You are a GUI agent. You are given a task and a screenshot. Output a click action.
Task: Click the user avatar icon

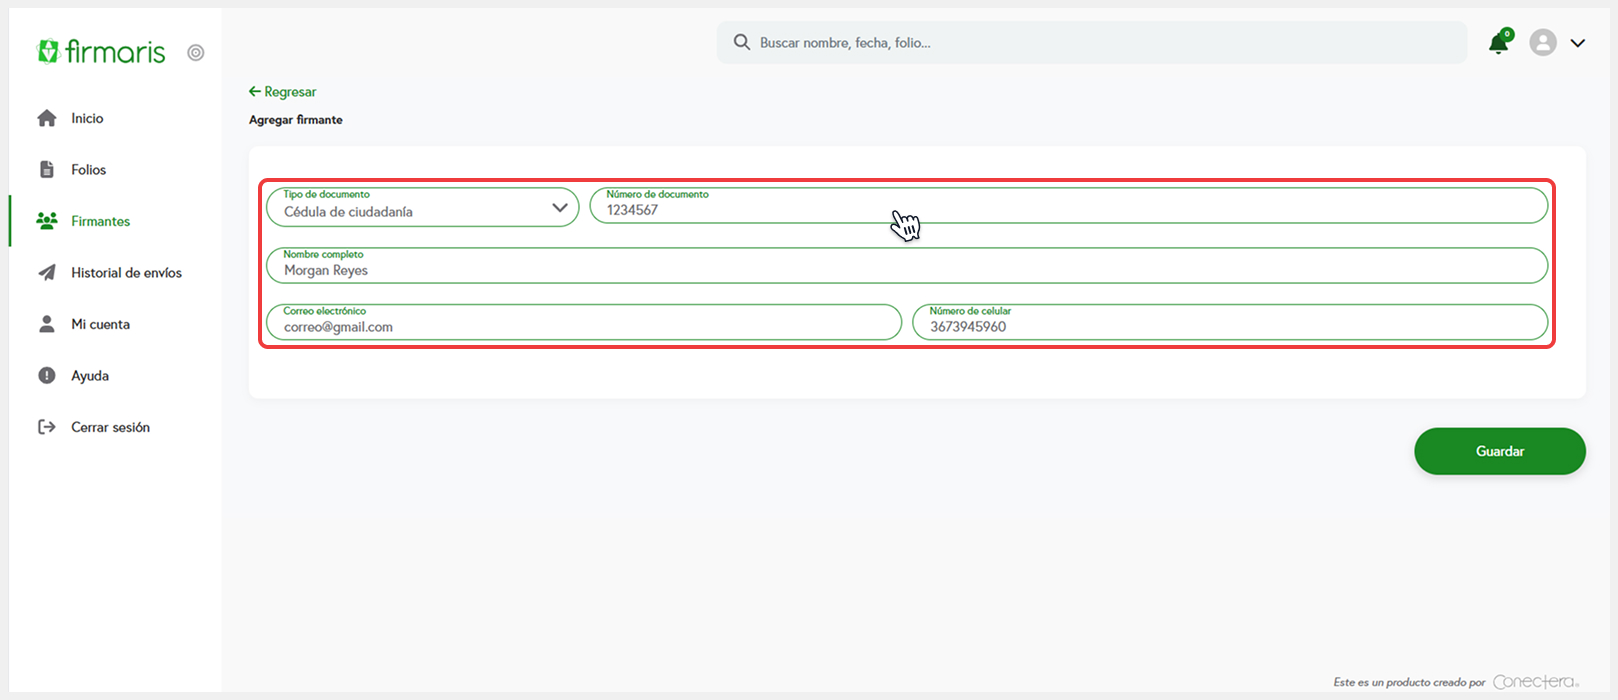(x=1543, y=43)
